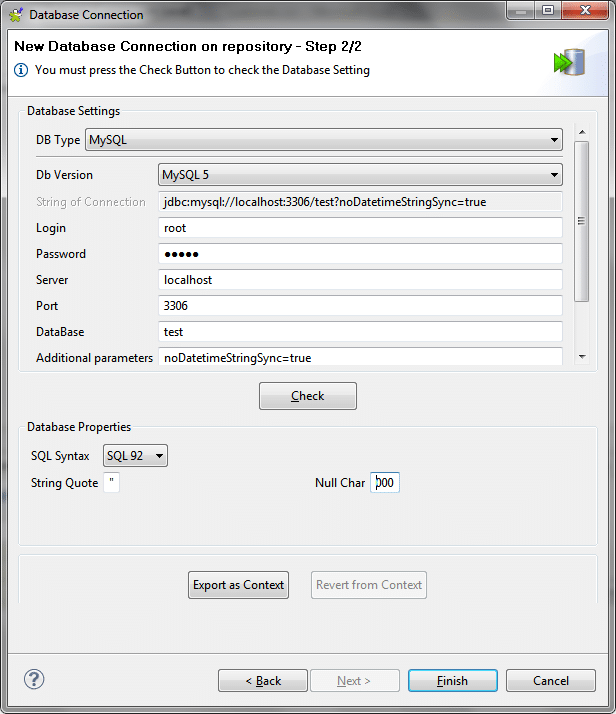The height and width of the screenshot is (714, 616).
Task: Click the String Quote field
Action: pos(111,483)
